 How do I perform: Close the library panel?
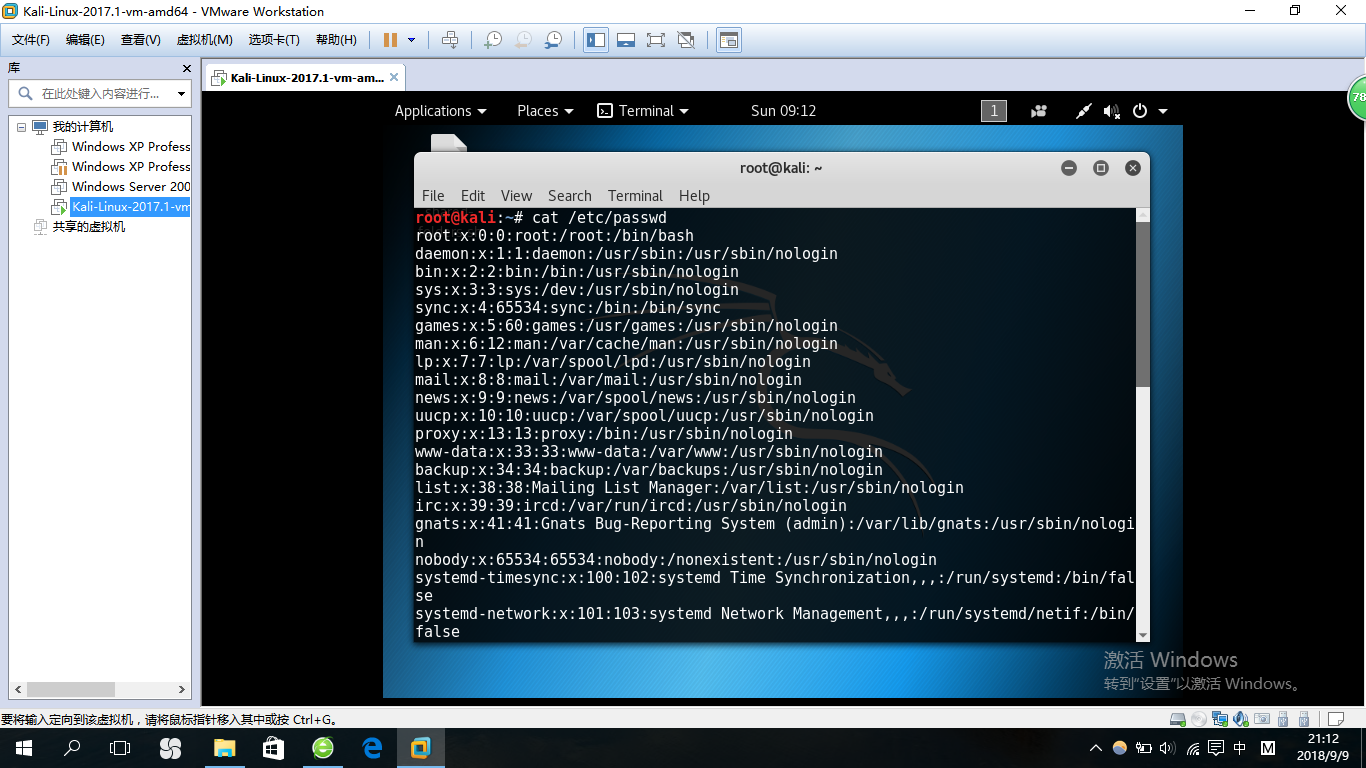(x=186, y=68)
